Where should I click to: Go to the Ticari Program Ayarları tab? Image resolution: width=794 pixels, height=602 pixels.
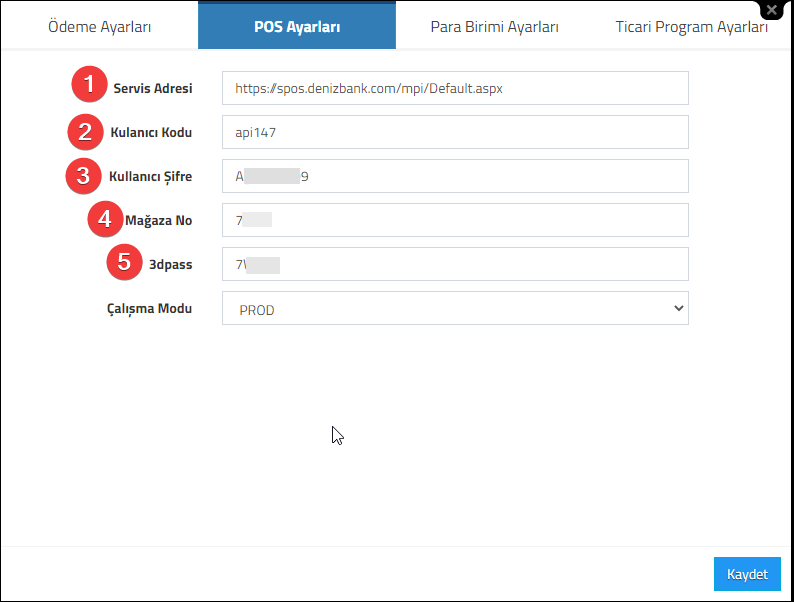coord(692,26)
